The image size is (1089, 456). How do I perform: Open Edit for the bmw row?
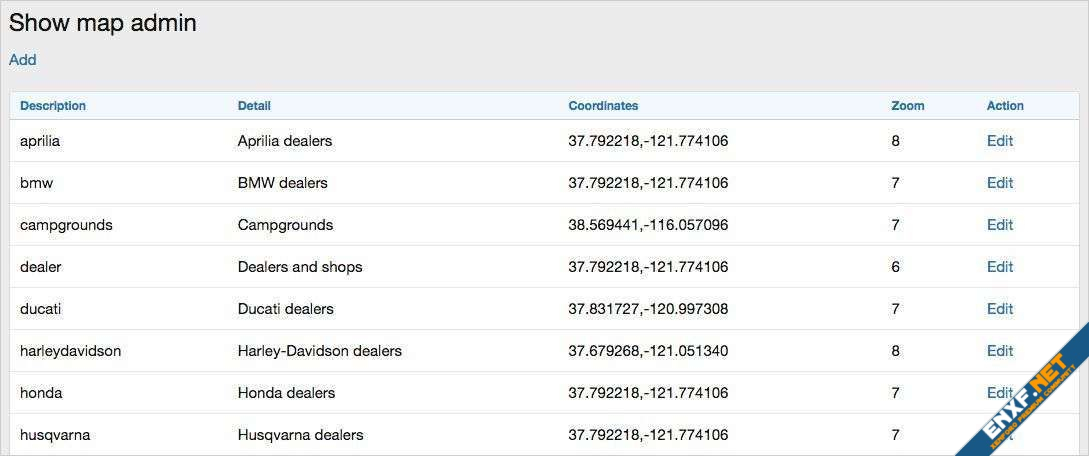(999, 183)
